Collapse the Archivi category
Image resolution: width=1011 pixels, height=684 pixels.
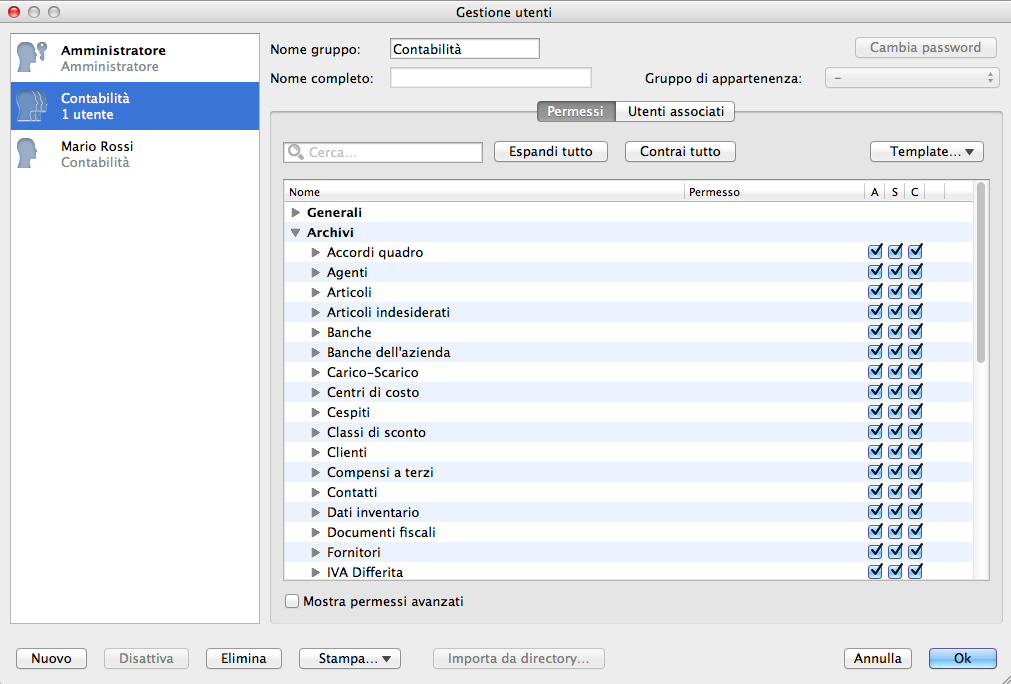[295, 233]
